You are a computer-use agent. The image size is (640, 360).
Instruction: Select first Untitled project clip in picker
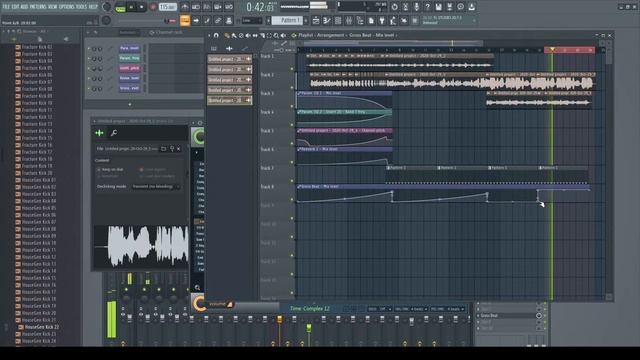(x=230, y=59)
